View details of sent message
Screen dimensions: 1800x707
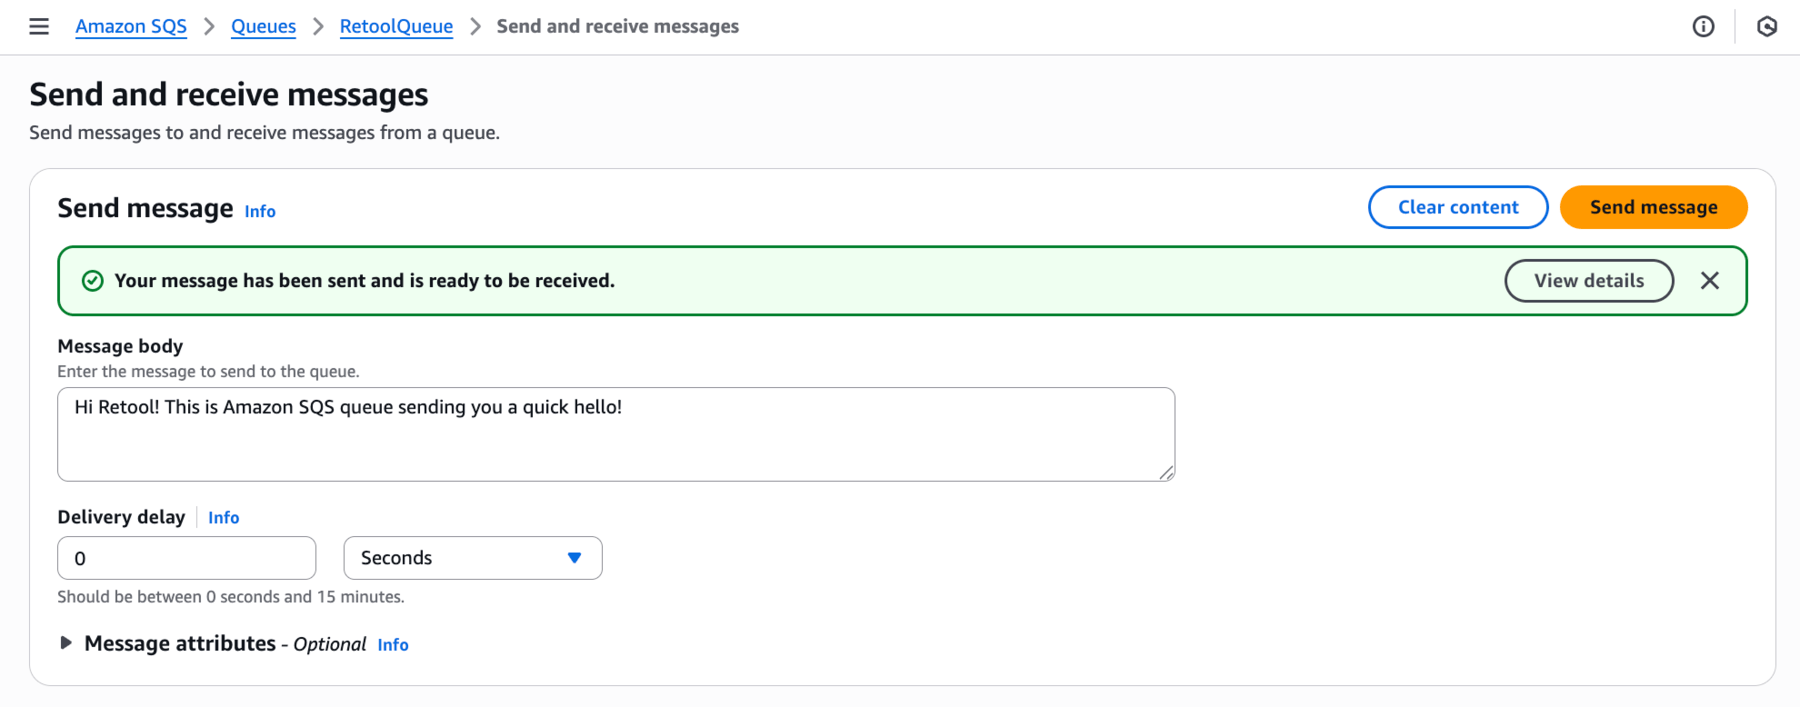click(1589, 281)
